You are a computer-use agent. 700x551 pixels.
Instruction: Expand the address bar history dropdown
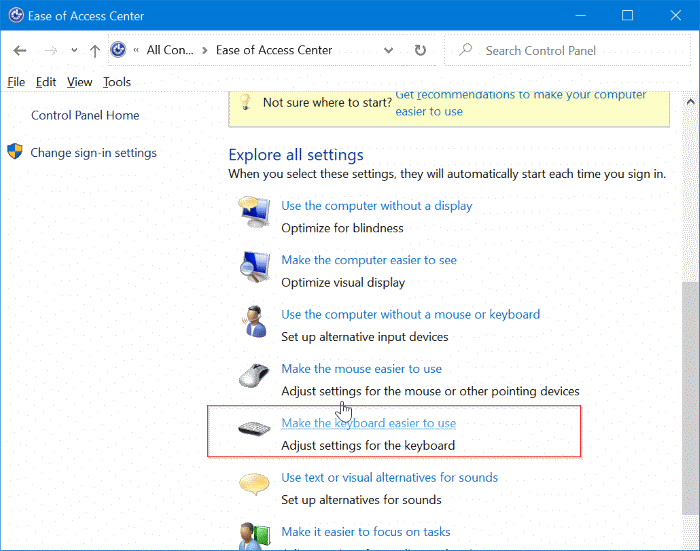pyautogui.click(x=388, y=50)
